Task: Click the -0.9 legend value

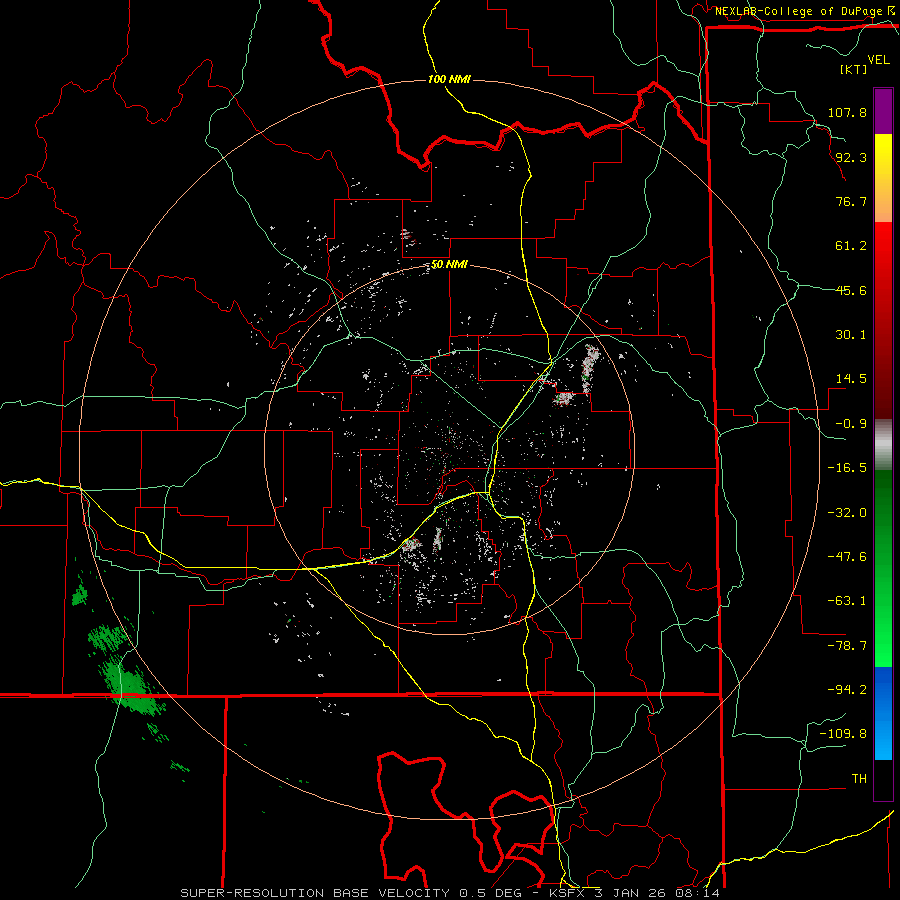Action: pyautogui.click(x=851, y=424)
